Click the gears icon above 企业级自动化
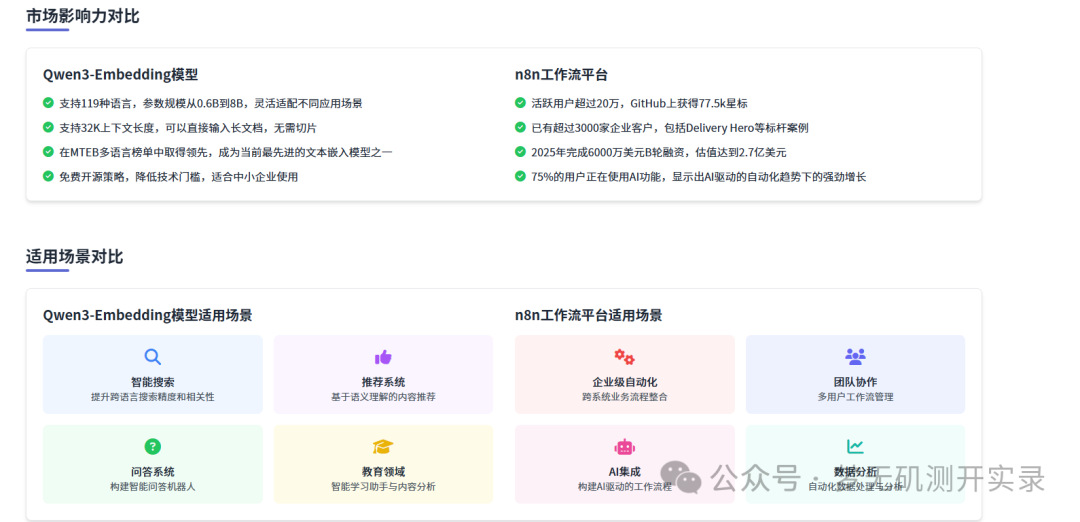Image resolution: width=1080 pixels, height=522 pixels. (624, 357)
